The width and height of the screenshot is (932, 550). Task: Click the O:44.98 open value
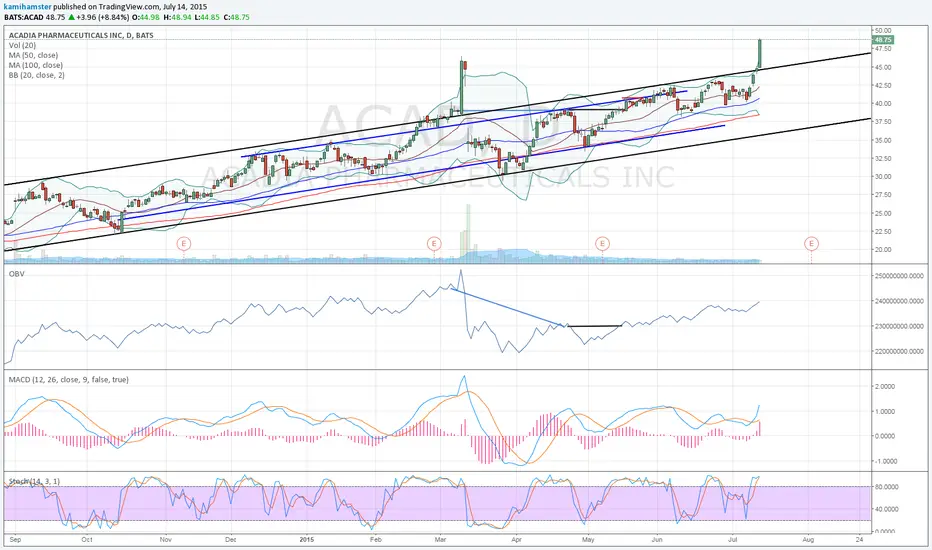click(x=146, y=17)
